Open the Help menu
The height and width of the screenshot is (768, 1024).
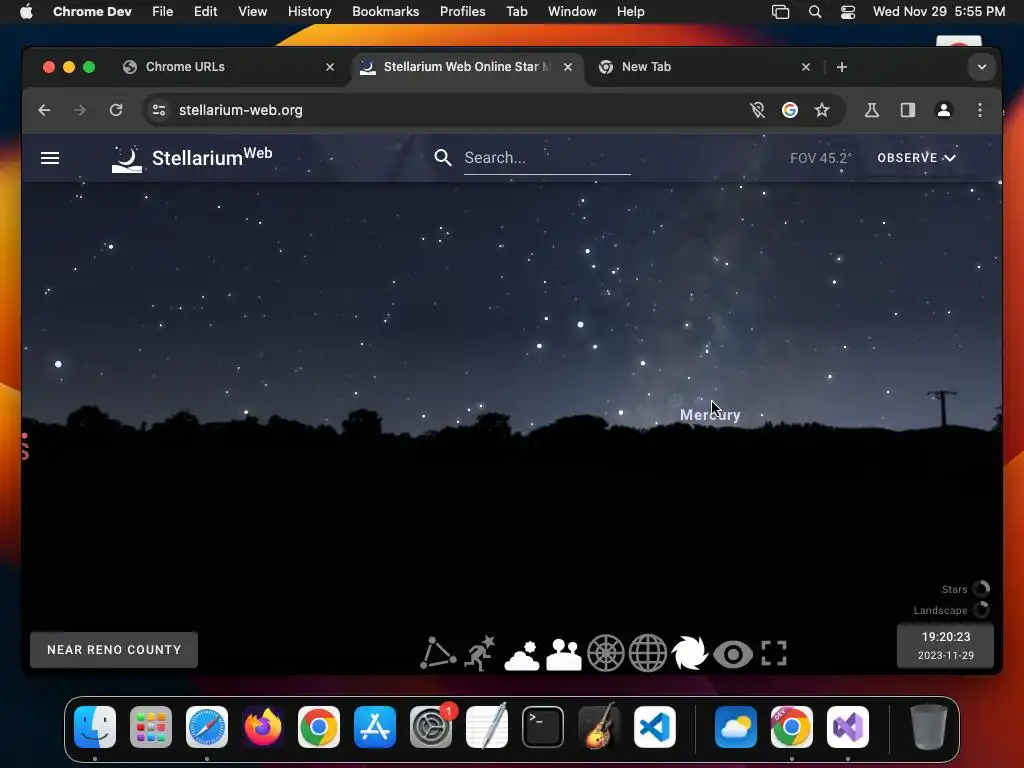630,12
